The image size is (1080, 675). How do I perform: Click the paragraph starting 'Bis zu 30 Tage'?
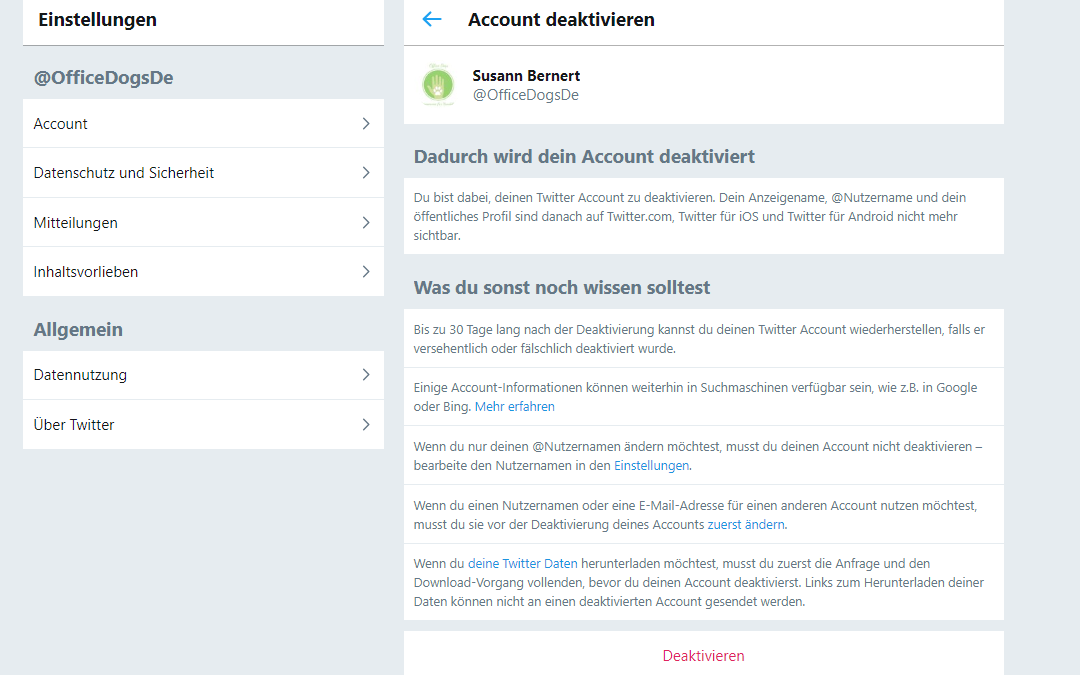coord(699,339)
